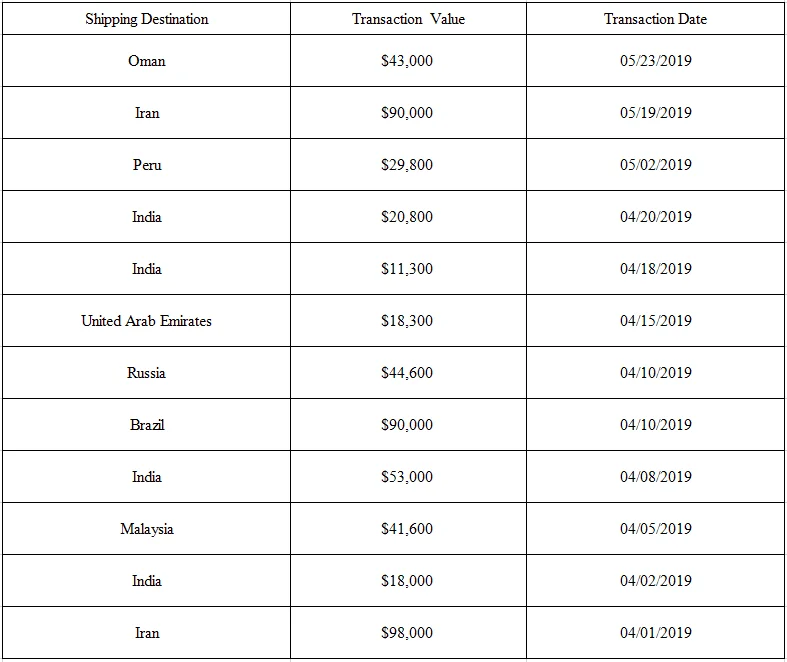Screen dimensions: 787x662
Task: Select the $43,000 transaction value
Action: point(407,61)
